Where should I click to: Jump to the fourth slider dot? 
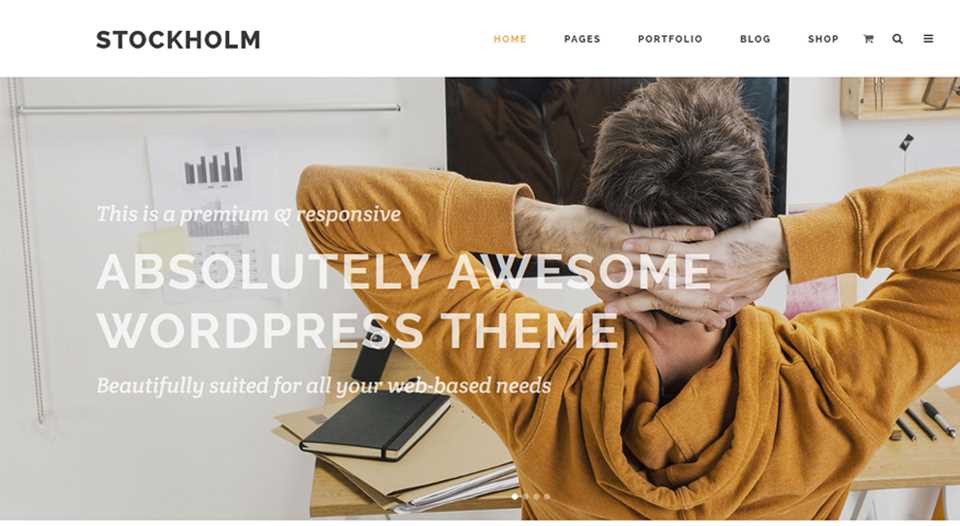point(547,497)
